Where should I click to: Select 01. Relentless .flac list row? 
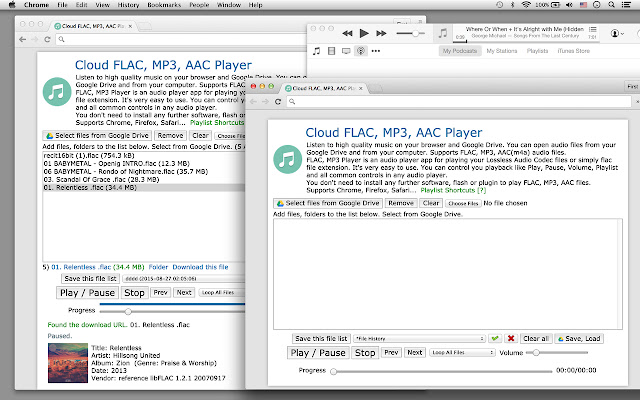[x=144, y=188]
